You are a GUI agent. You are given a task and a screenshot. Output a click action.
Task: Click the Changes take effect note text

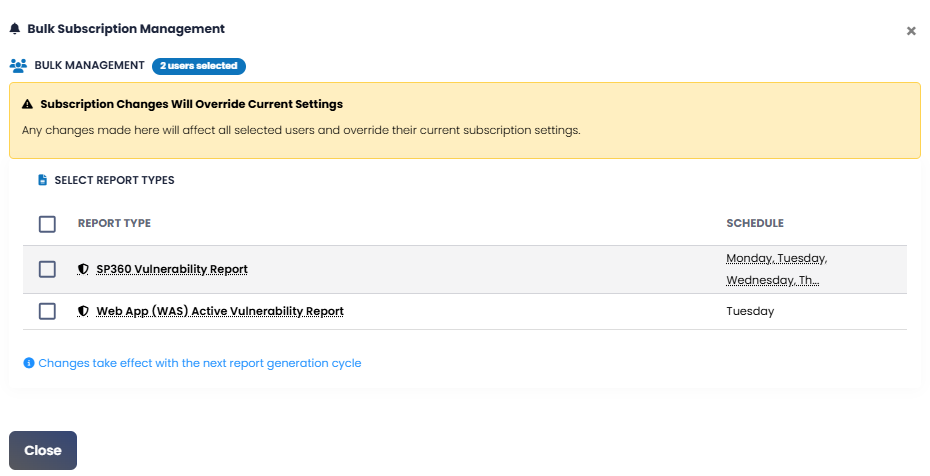click(200, 363)
